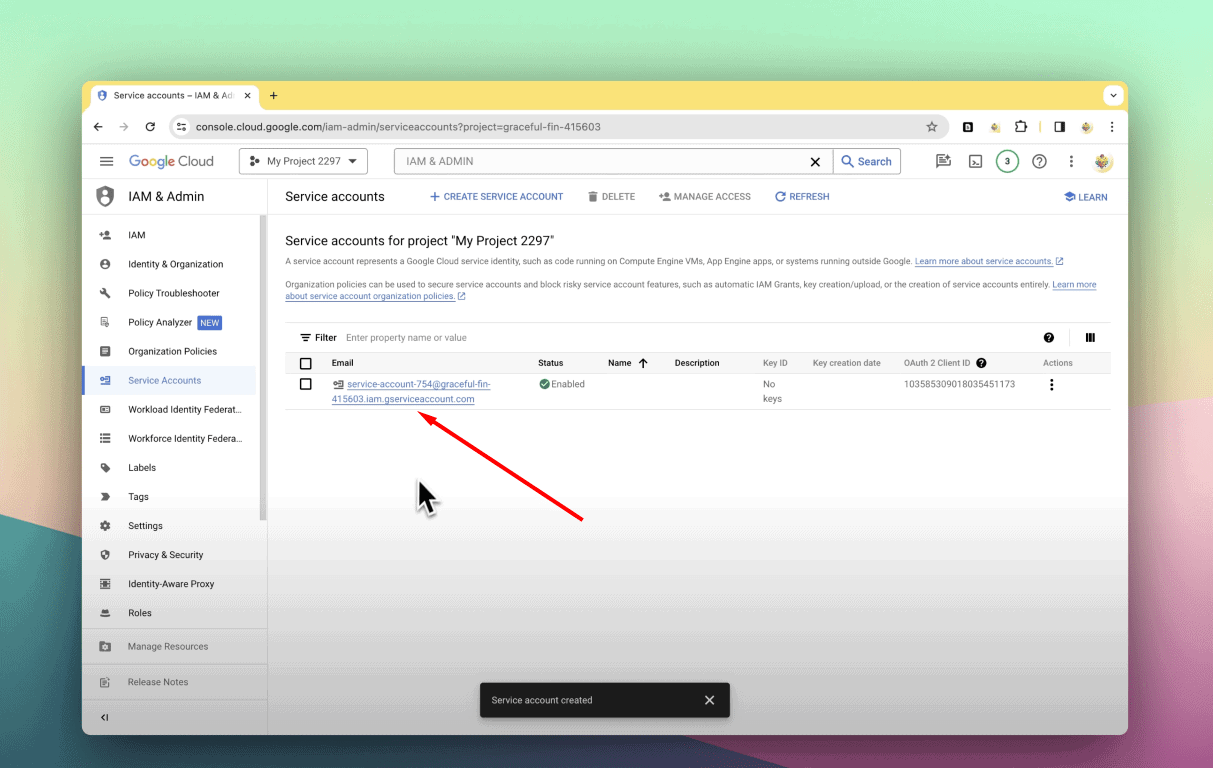This screenshot has width=1213, height=768.
Task: Click the browser back arrow
Action: pos(98,127)
